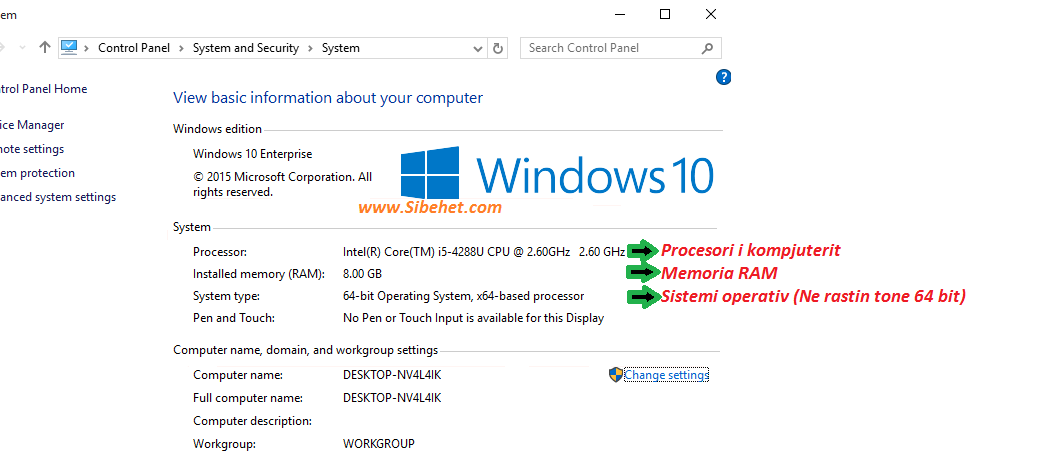Click the 64-bit Operating System value
This screenshot has height=471, width=1050.
click(463, 296)
